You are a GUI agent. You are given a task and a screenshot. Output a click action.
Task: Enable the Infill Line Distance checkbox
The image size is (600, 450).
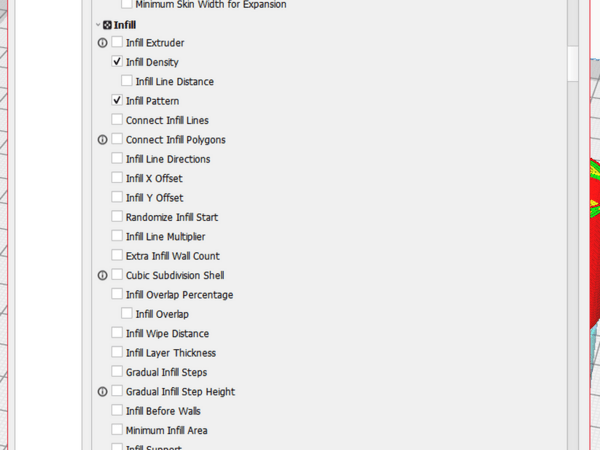127,82
